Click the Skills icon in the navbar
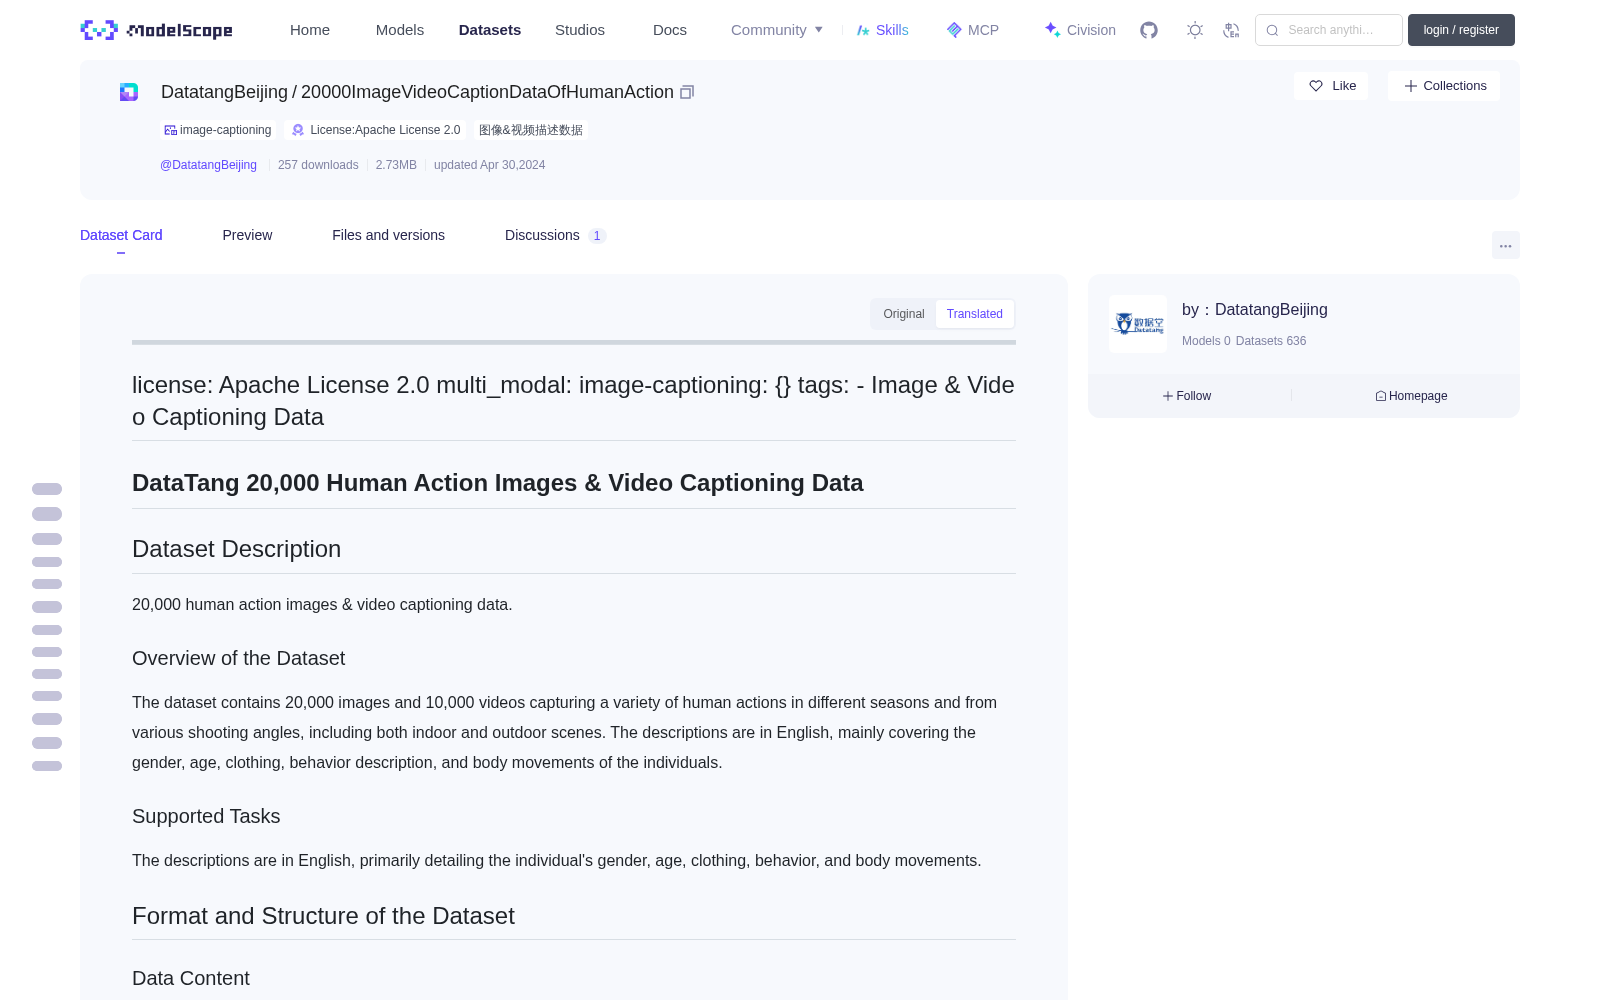Image resolution: width=1600 pixels, height=1000 pixels. (x=863, y=30)
